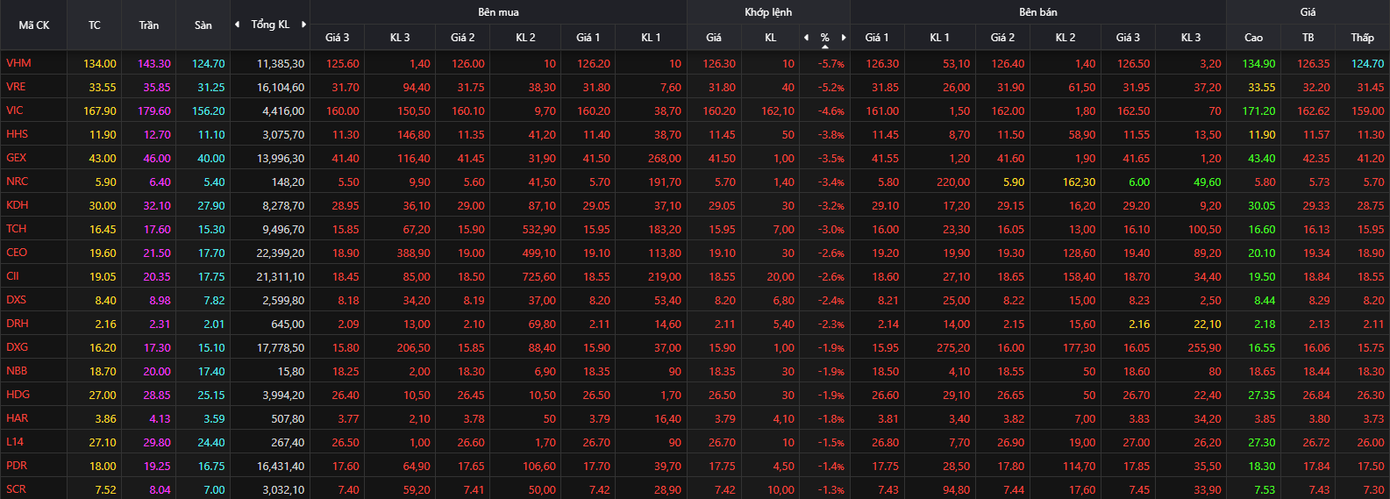
Task: Open VHM stock symbol
Action: pos(17,63)
